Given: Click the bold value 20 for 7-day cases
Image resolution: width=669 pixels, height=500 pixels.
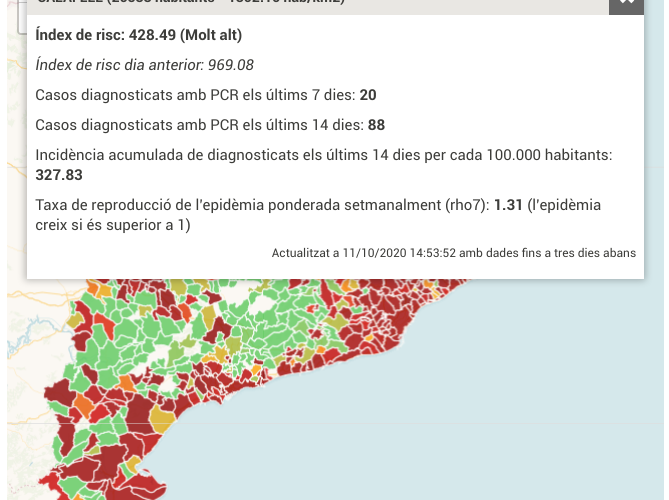Looking at the screenshot, I should pos(368,95).
